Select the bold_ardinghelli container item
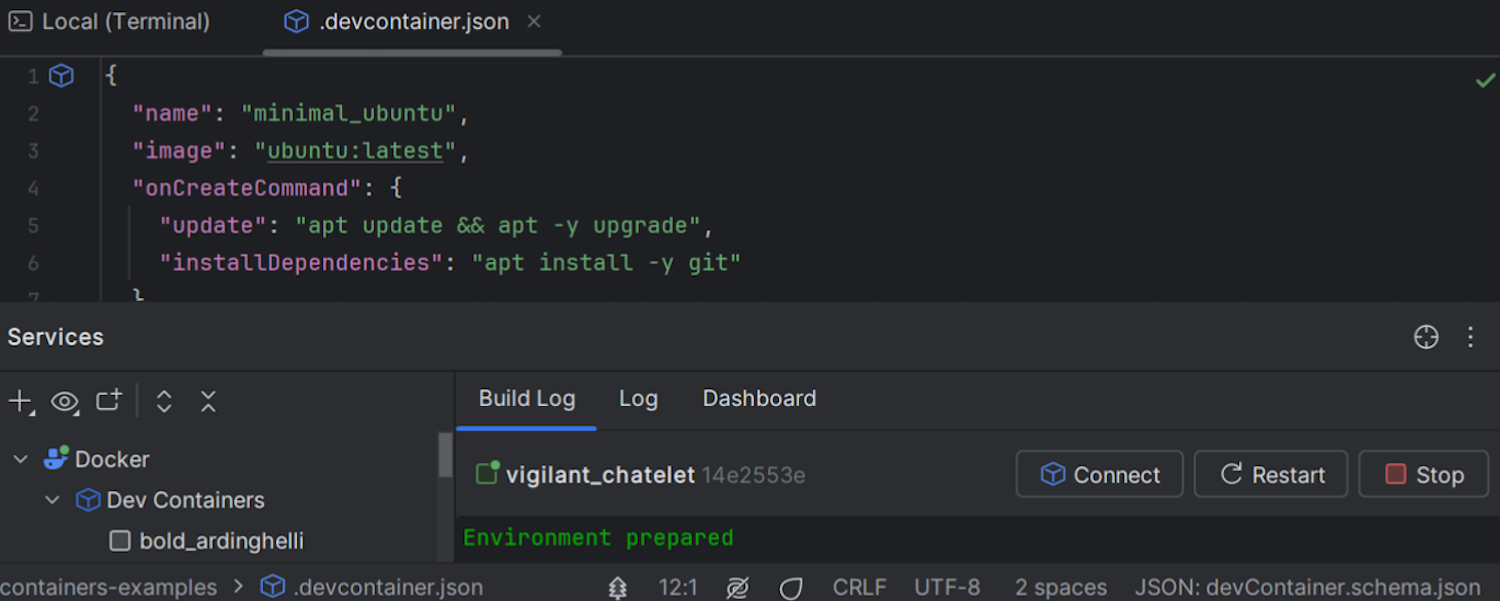 click(220, 541)
